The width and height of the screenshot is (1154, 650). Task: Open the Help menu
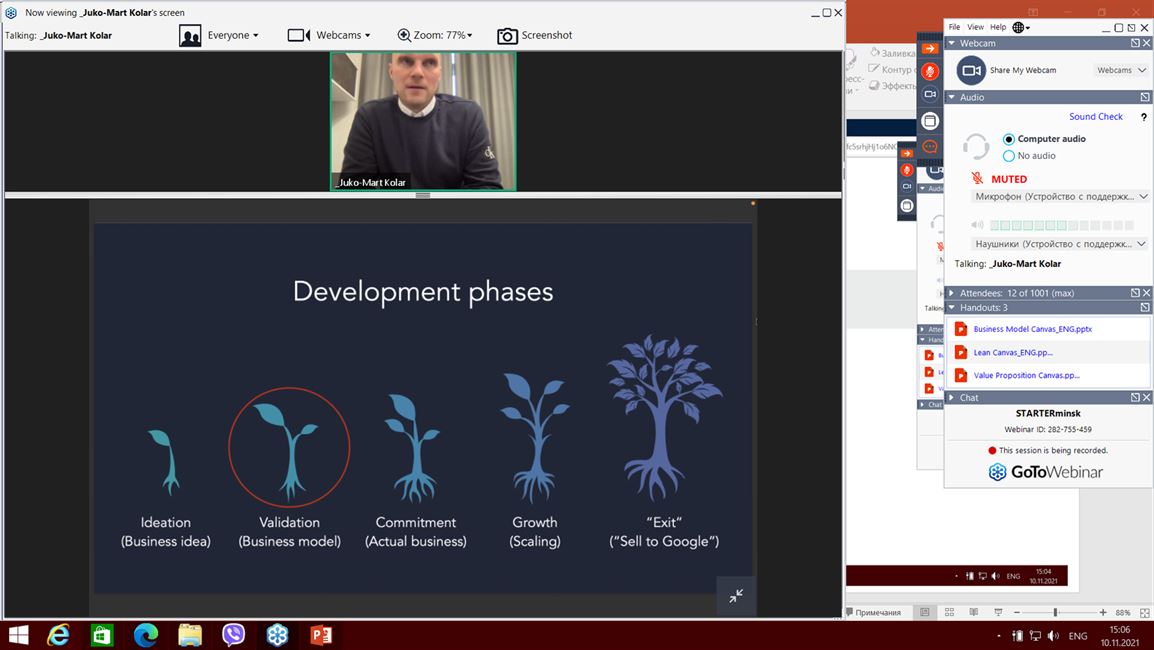pyautogui.click(x=998, y=27)
